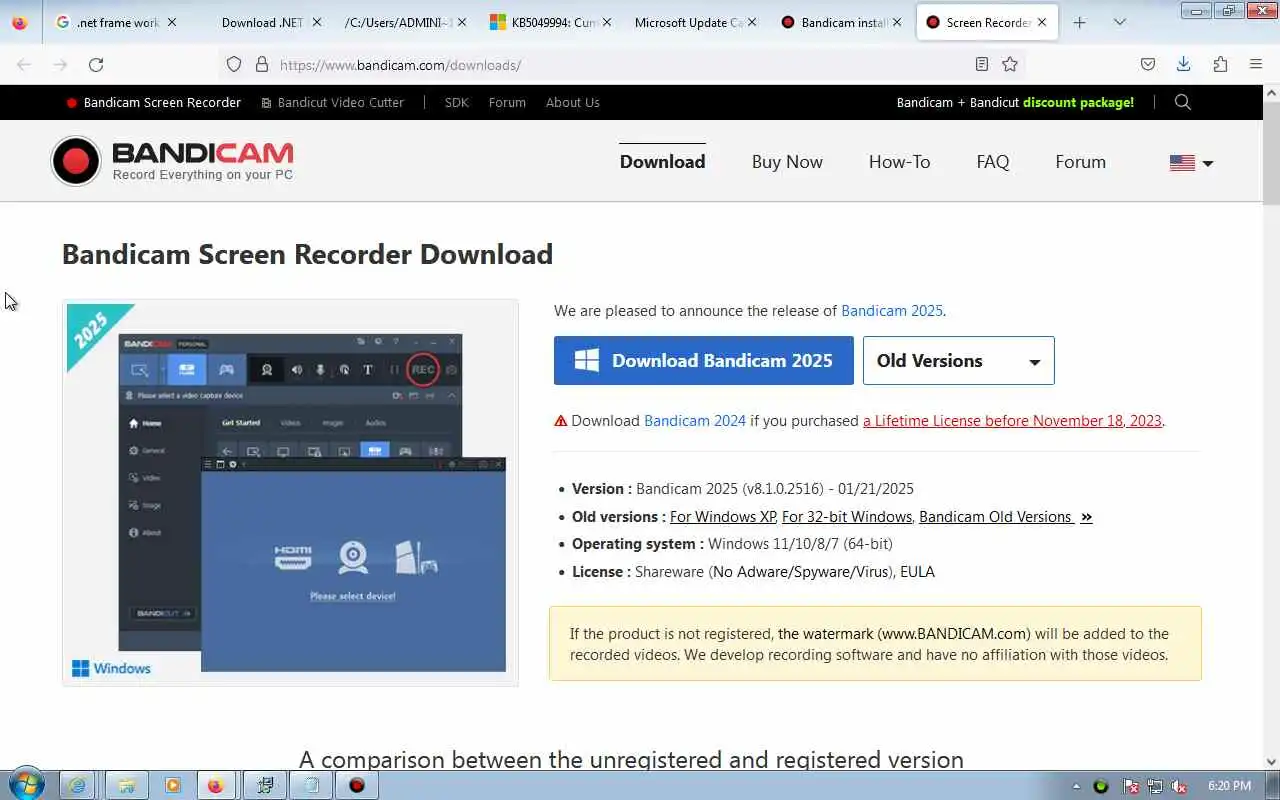Open the Firefox downloads panel
This screenshot has width=1280, height=800.
(1183, 64)
